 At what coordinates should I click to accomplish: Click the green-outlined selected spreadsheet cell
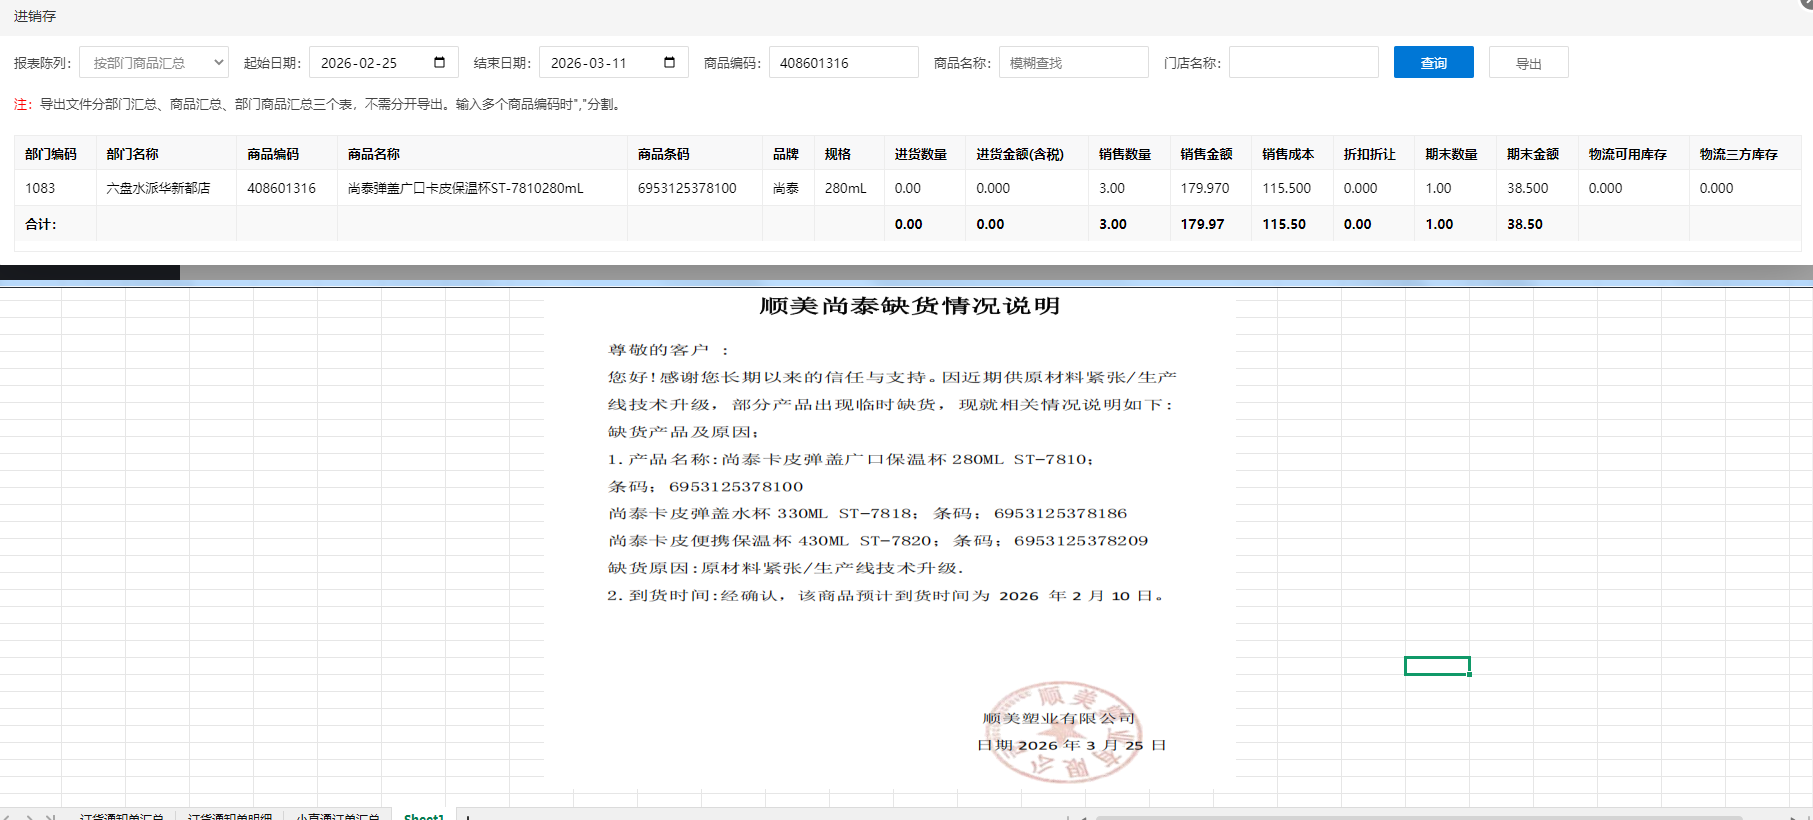pyautogui.click(x=1436, y=666)
